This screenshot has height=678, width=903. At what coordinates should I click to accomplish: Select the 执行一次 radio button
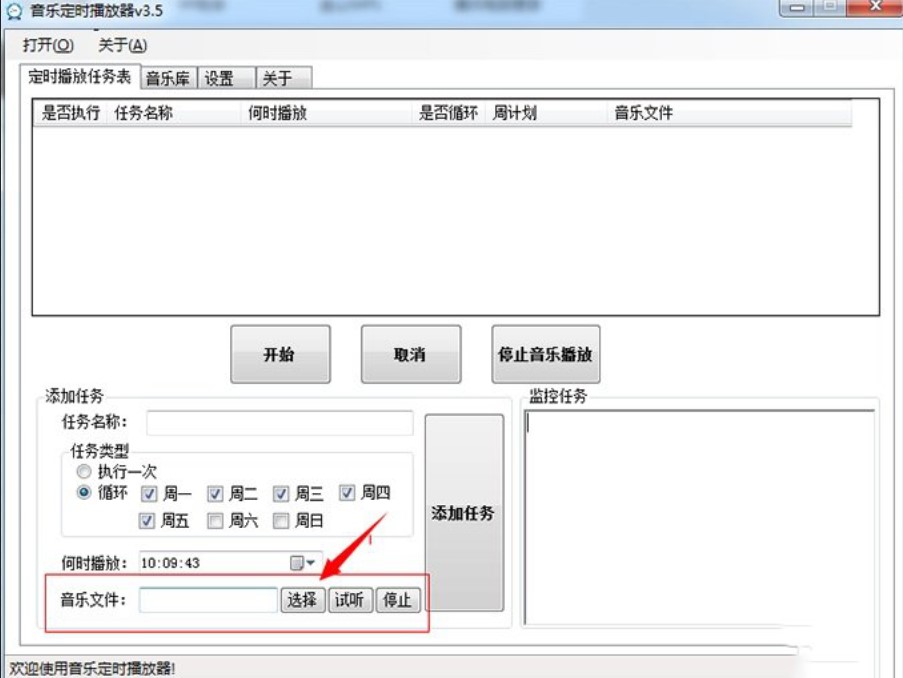84,471
